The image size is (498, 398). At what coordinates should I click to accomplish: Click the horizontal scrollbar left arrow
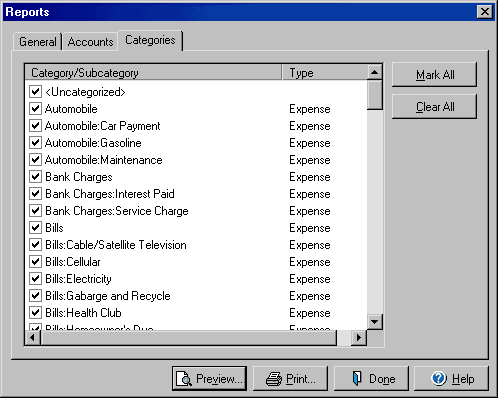(x=33, y=337)
